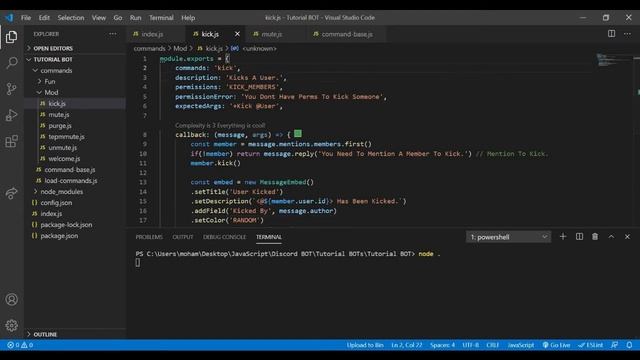640x360 pixels.
Task: Click the green color square in code
Action: coord(298,133)
